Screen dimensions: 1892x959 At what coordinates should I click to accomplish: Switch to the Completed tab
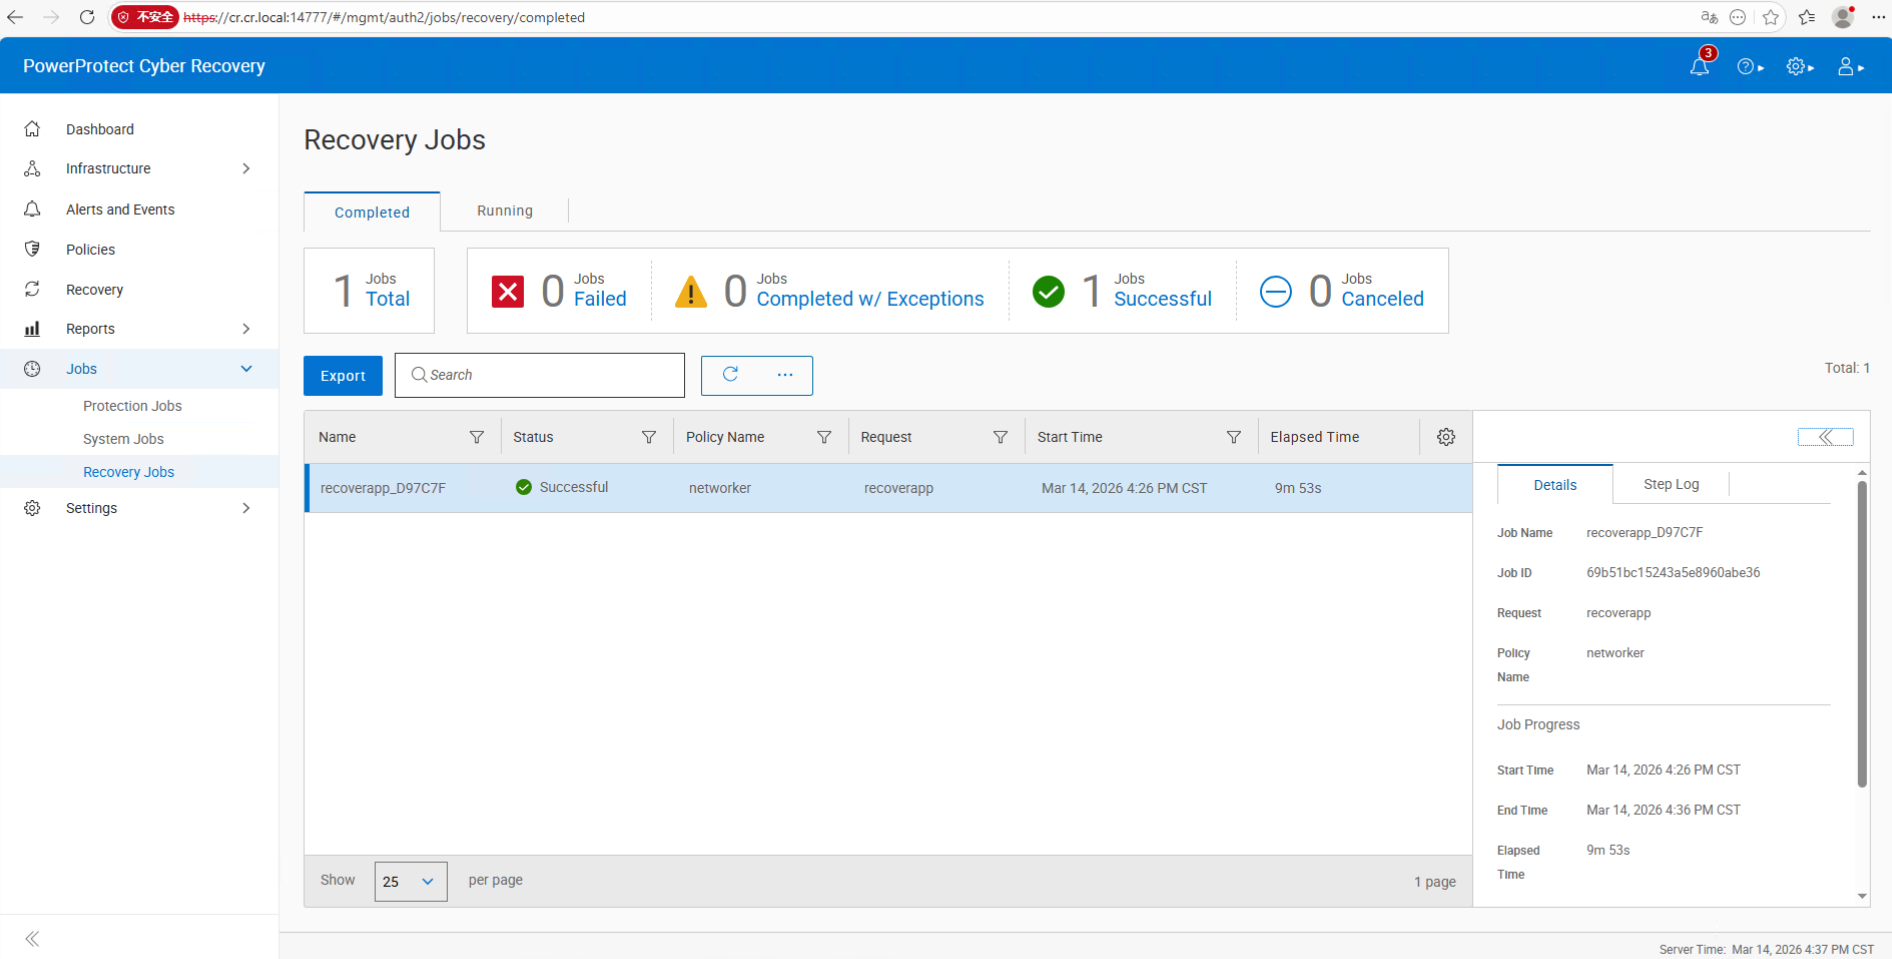(372, 212)
